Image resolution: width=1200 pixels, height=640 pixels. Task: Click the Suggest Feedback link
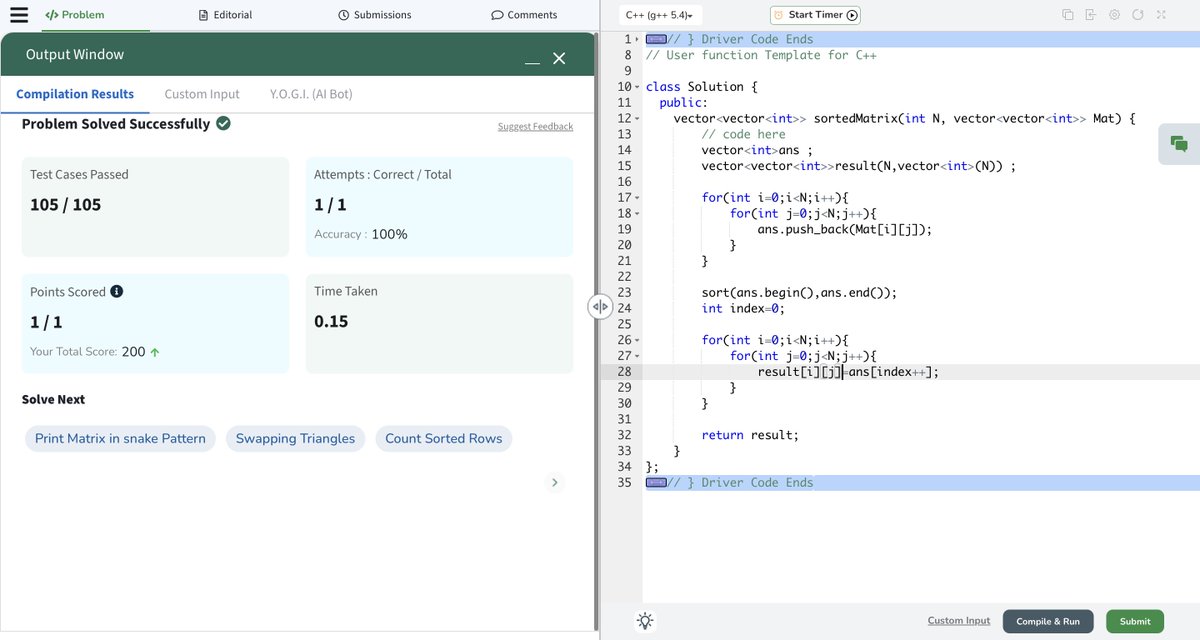click(535, 127)
